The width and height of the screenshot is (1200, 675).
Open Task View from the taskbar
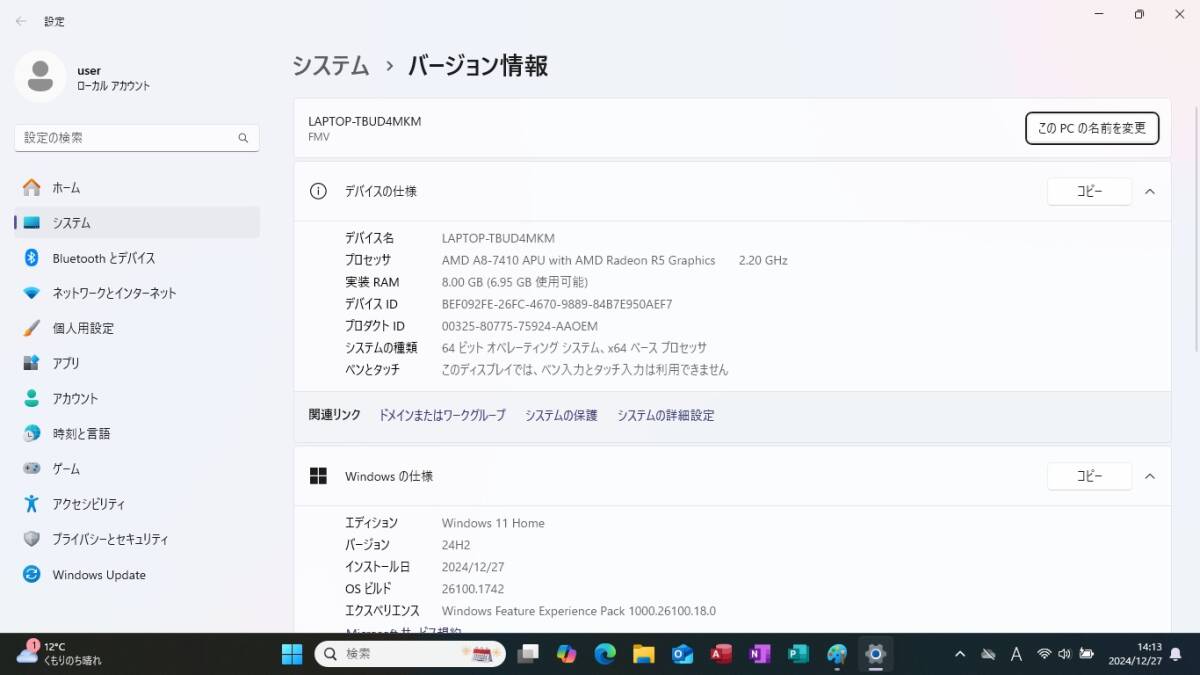528,654
